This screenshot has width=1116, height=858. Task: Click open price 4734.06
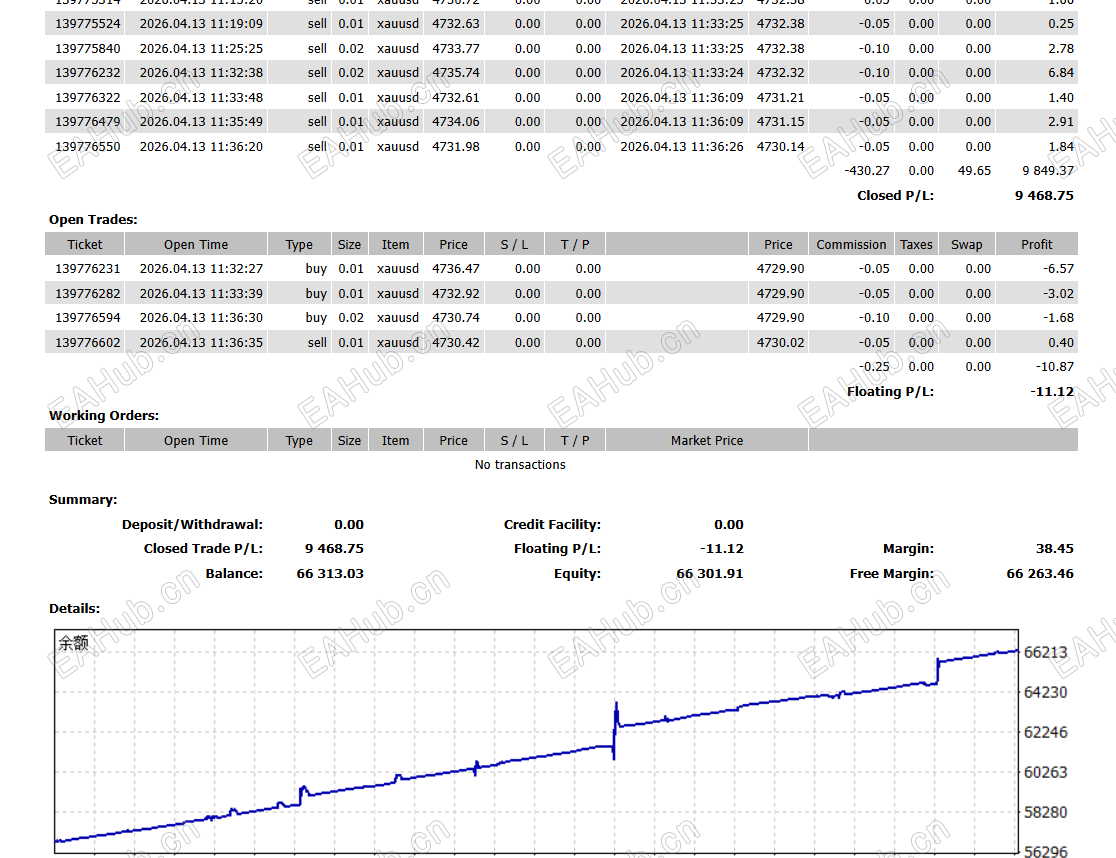[x=456, y=122]
